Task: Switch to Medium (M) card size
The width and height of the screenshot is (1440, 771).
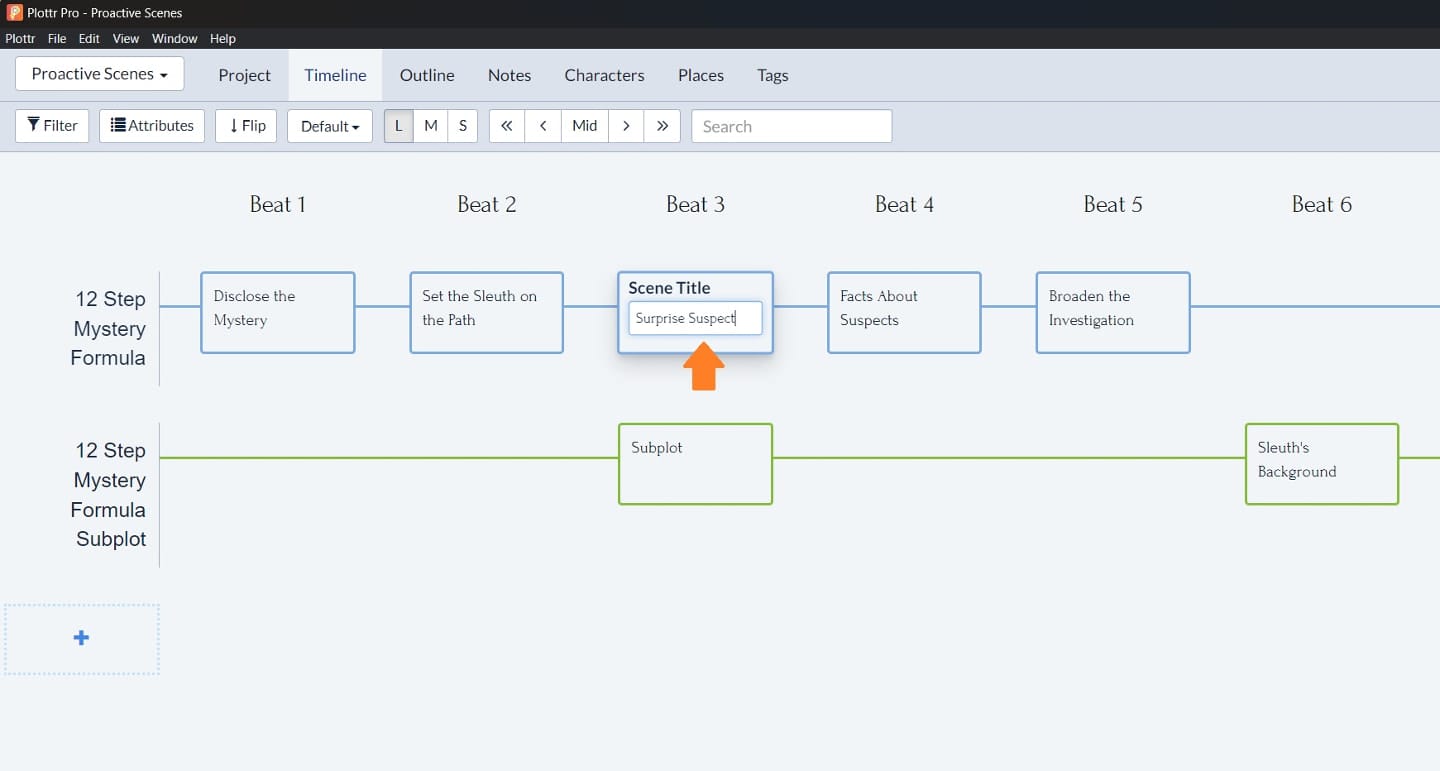Action: coord(431,126)
